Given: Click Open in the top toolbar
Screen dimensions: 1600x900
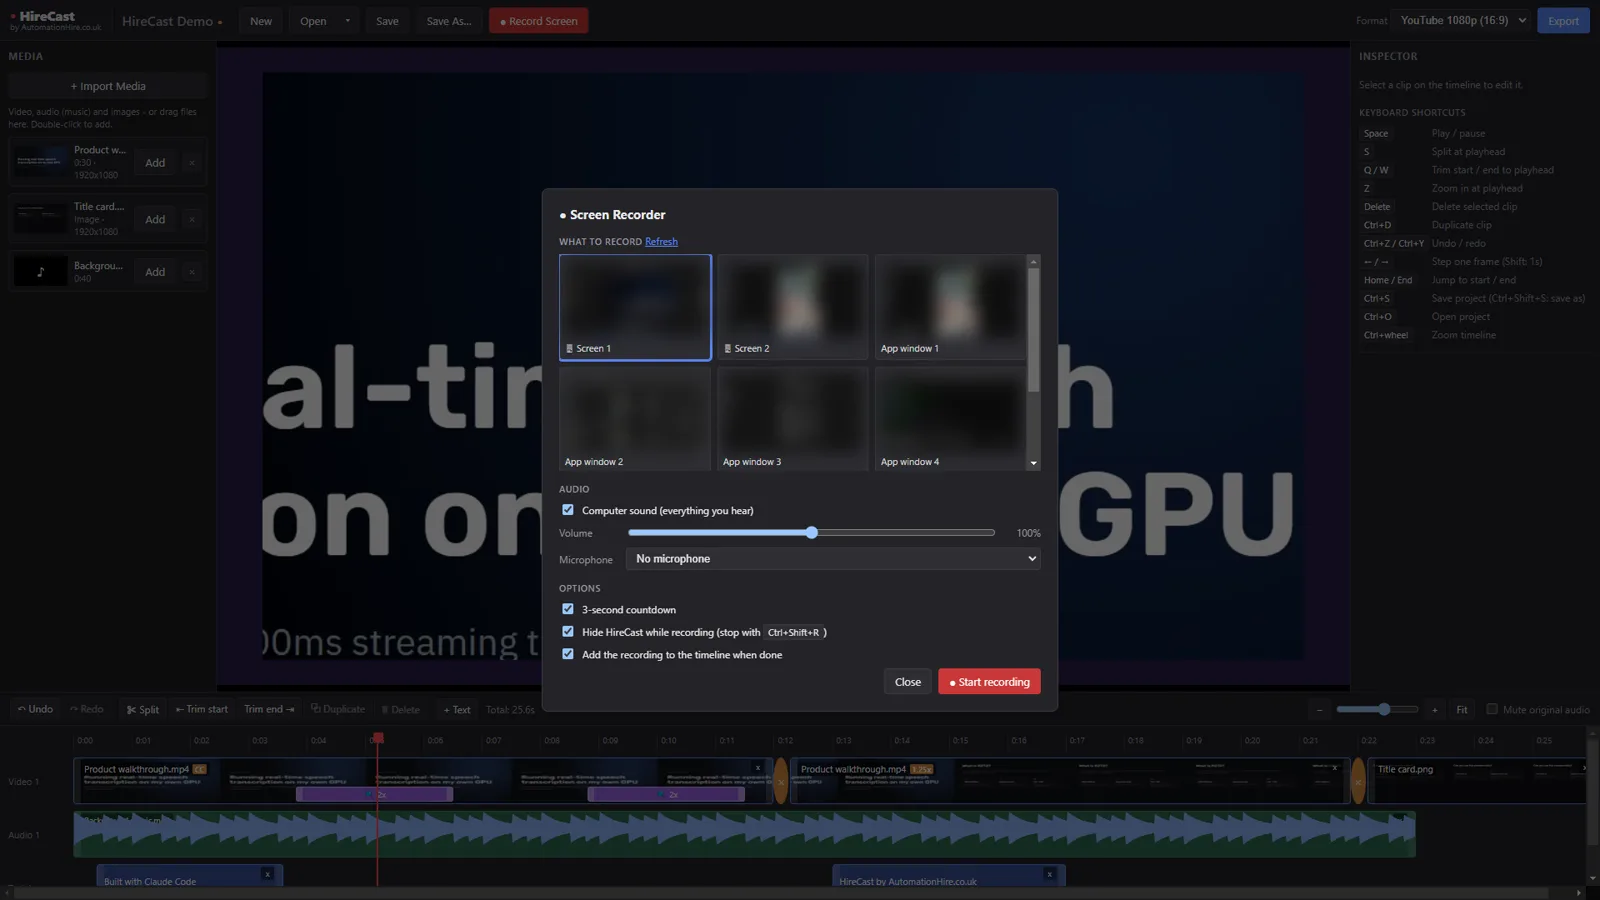Looking at the screenshot, I should point(313,21).
